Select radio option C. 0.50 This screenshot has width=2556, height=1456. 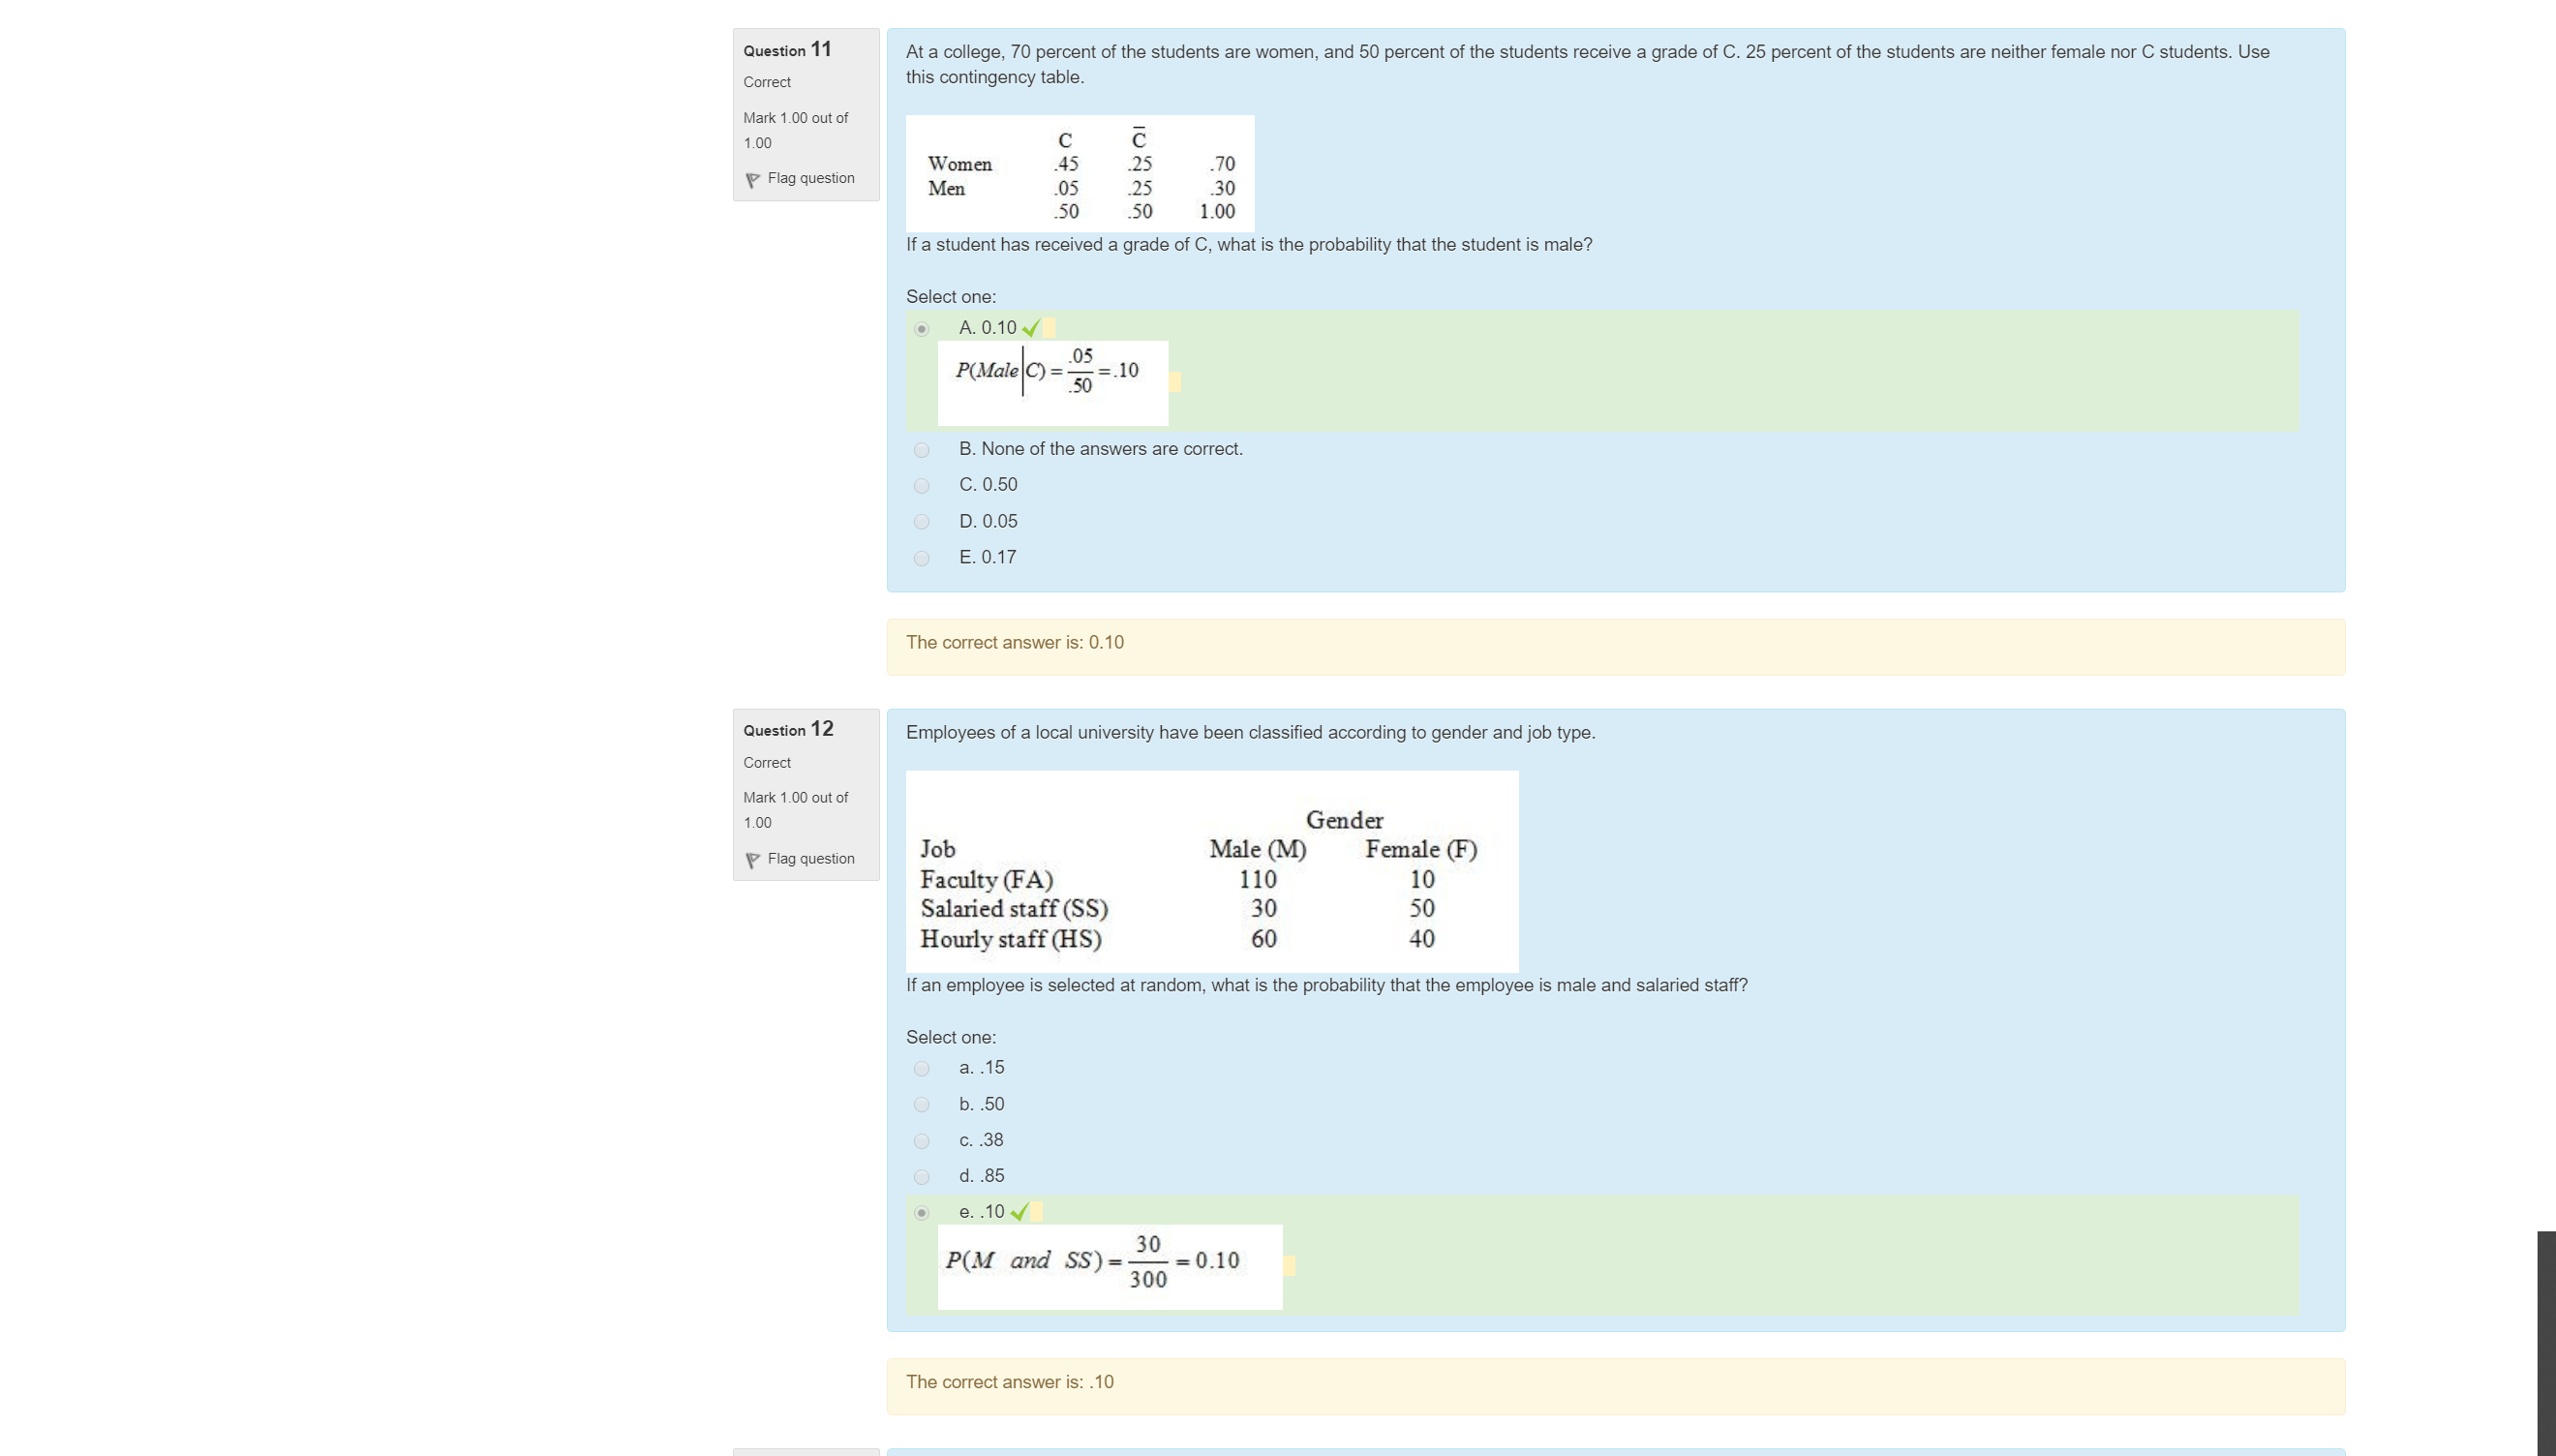click(921, 486)
